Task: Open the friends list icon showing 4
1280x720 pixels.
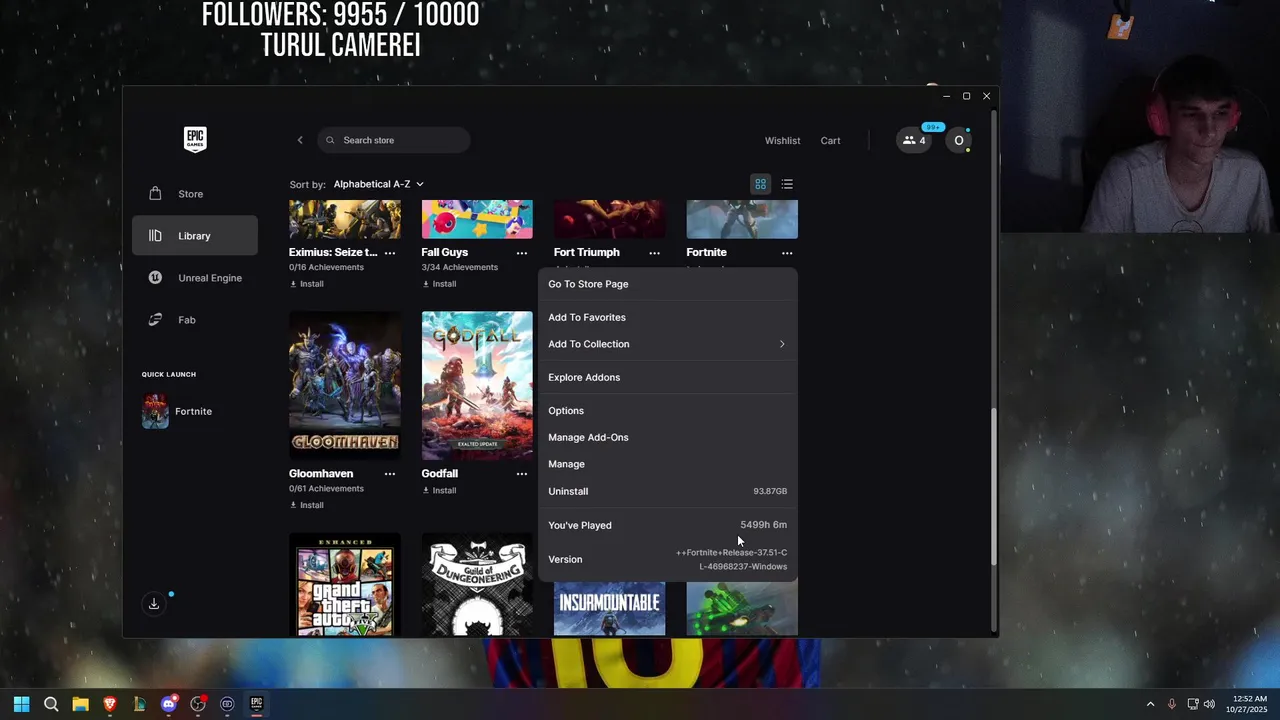Action: (914, 140)
